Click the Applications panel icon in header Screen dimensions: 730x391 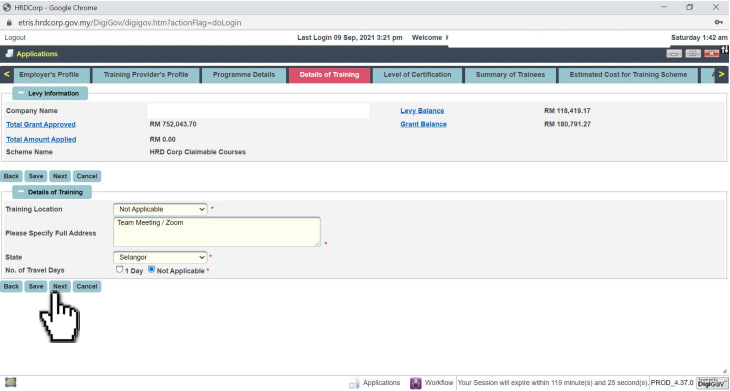coord(9,54)
